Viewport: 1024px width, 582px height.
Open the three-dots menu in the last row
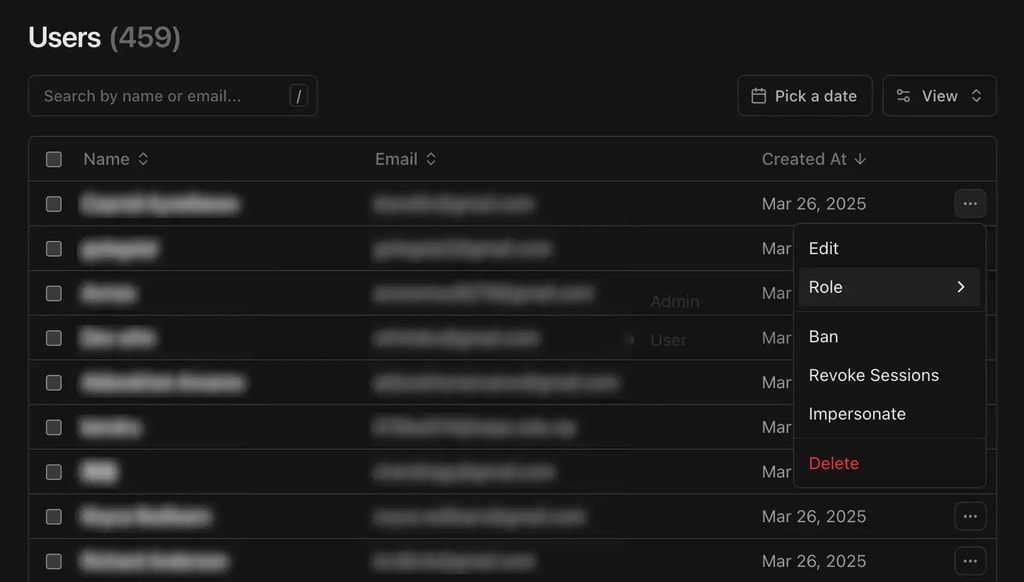click(970, 561)
